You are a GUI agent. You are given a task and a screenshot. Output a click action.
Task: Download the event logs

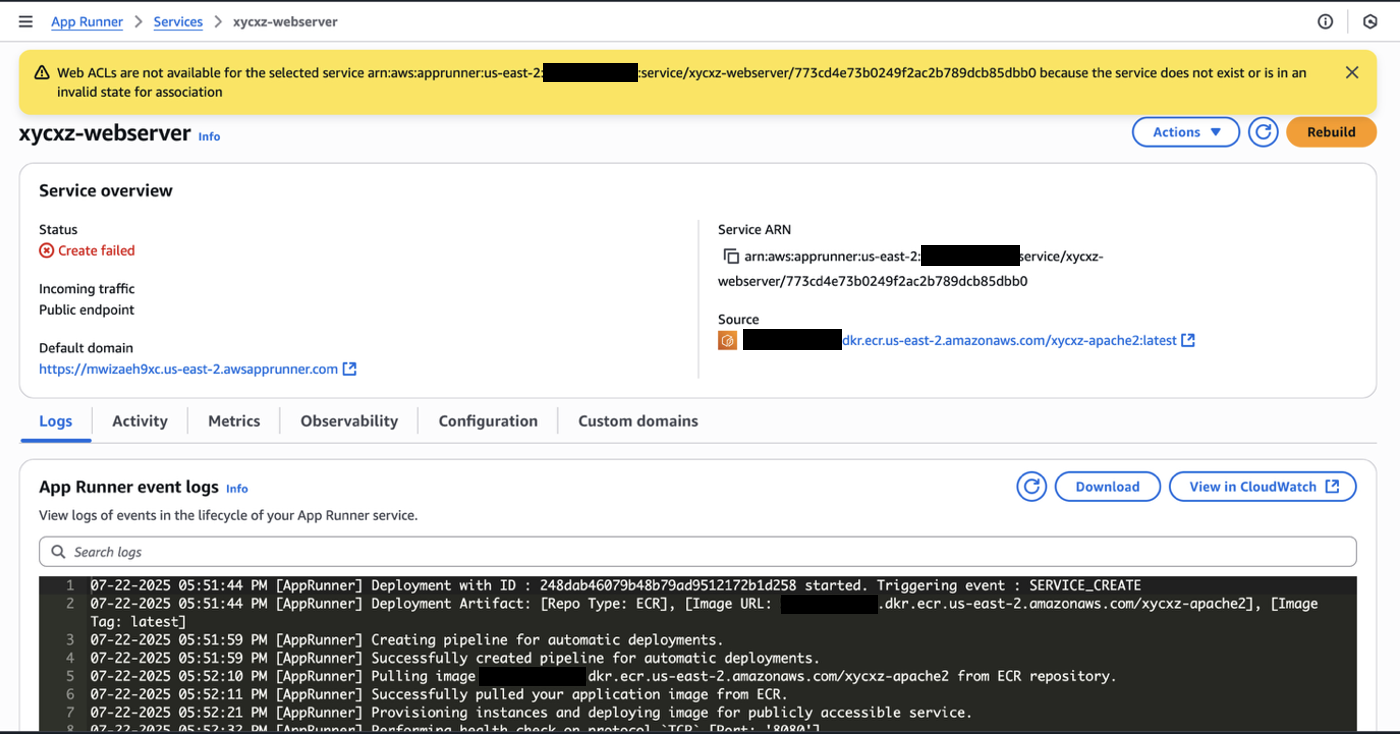1107,486
